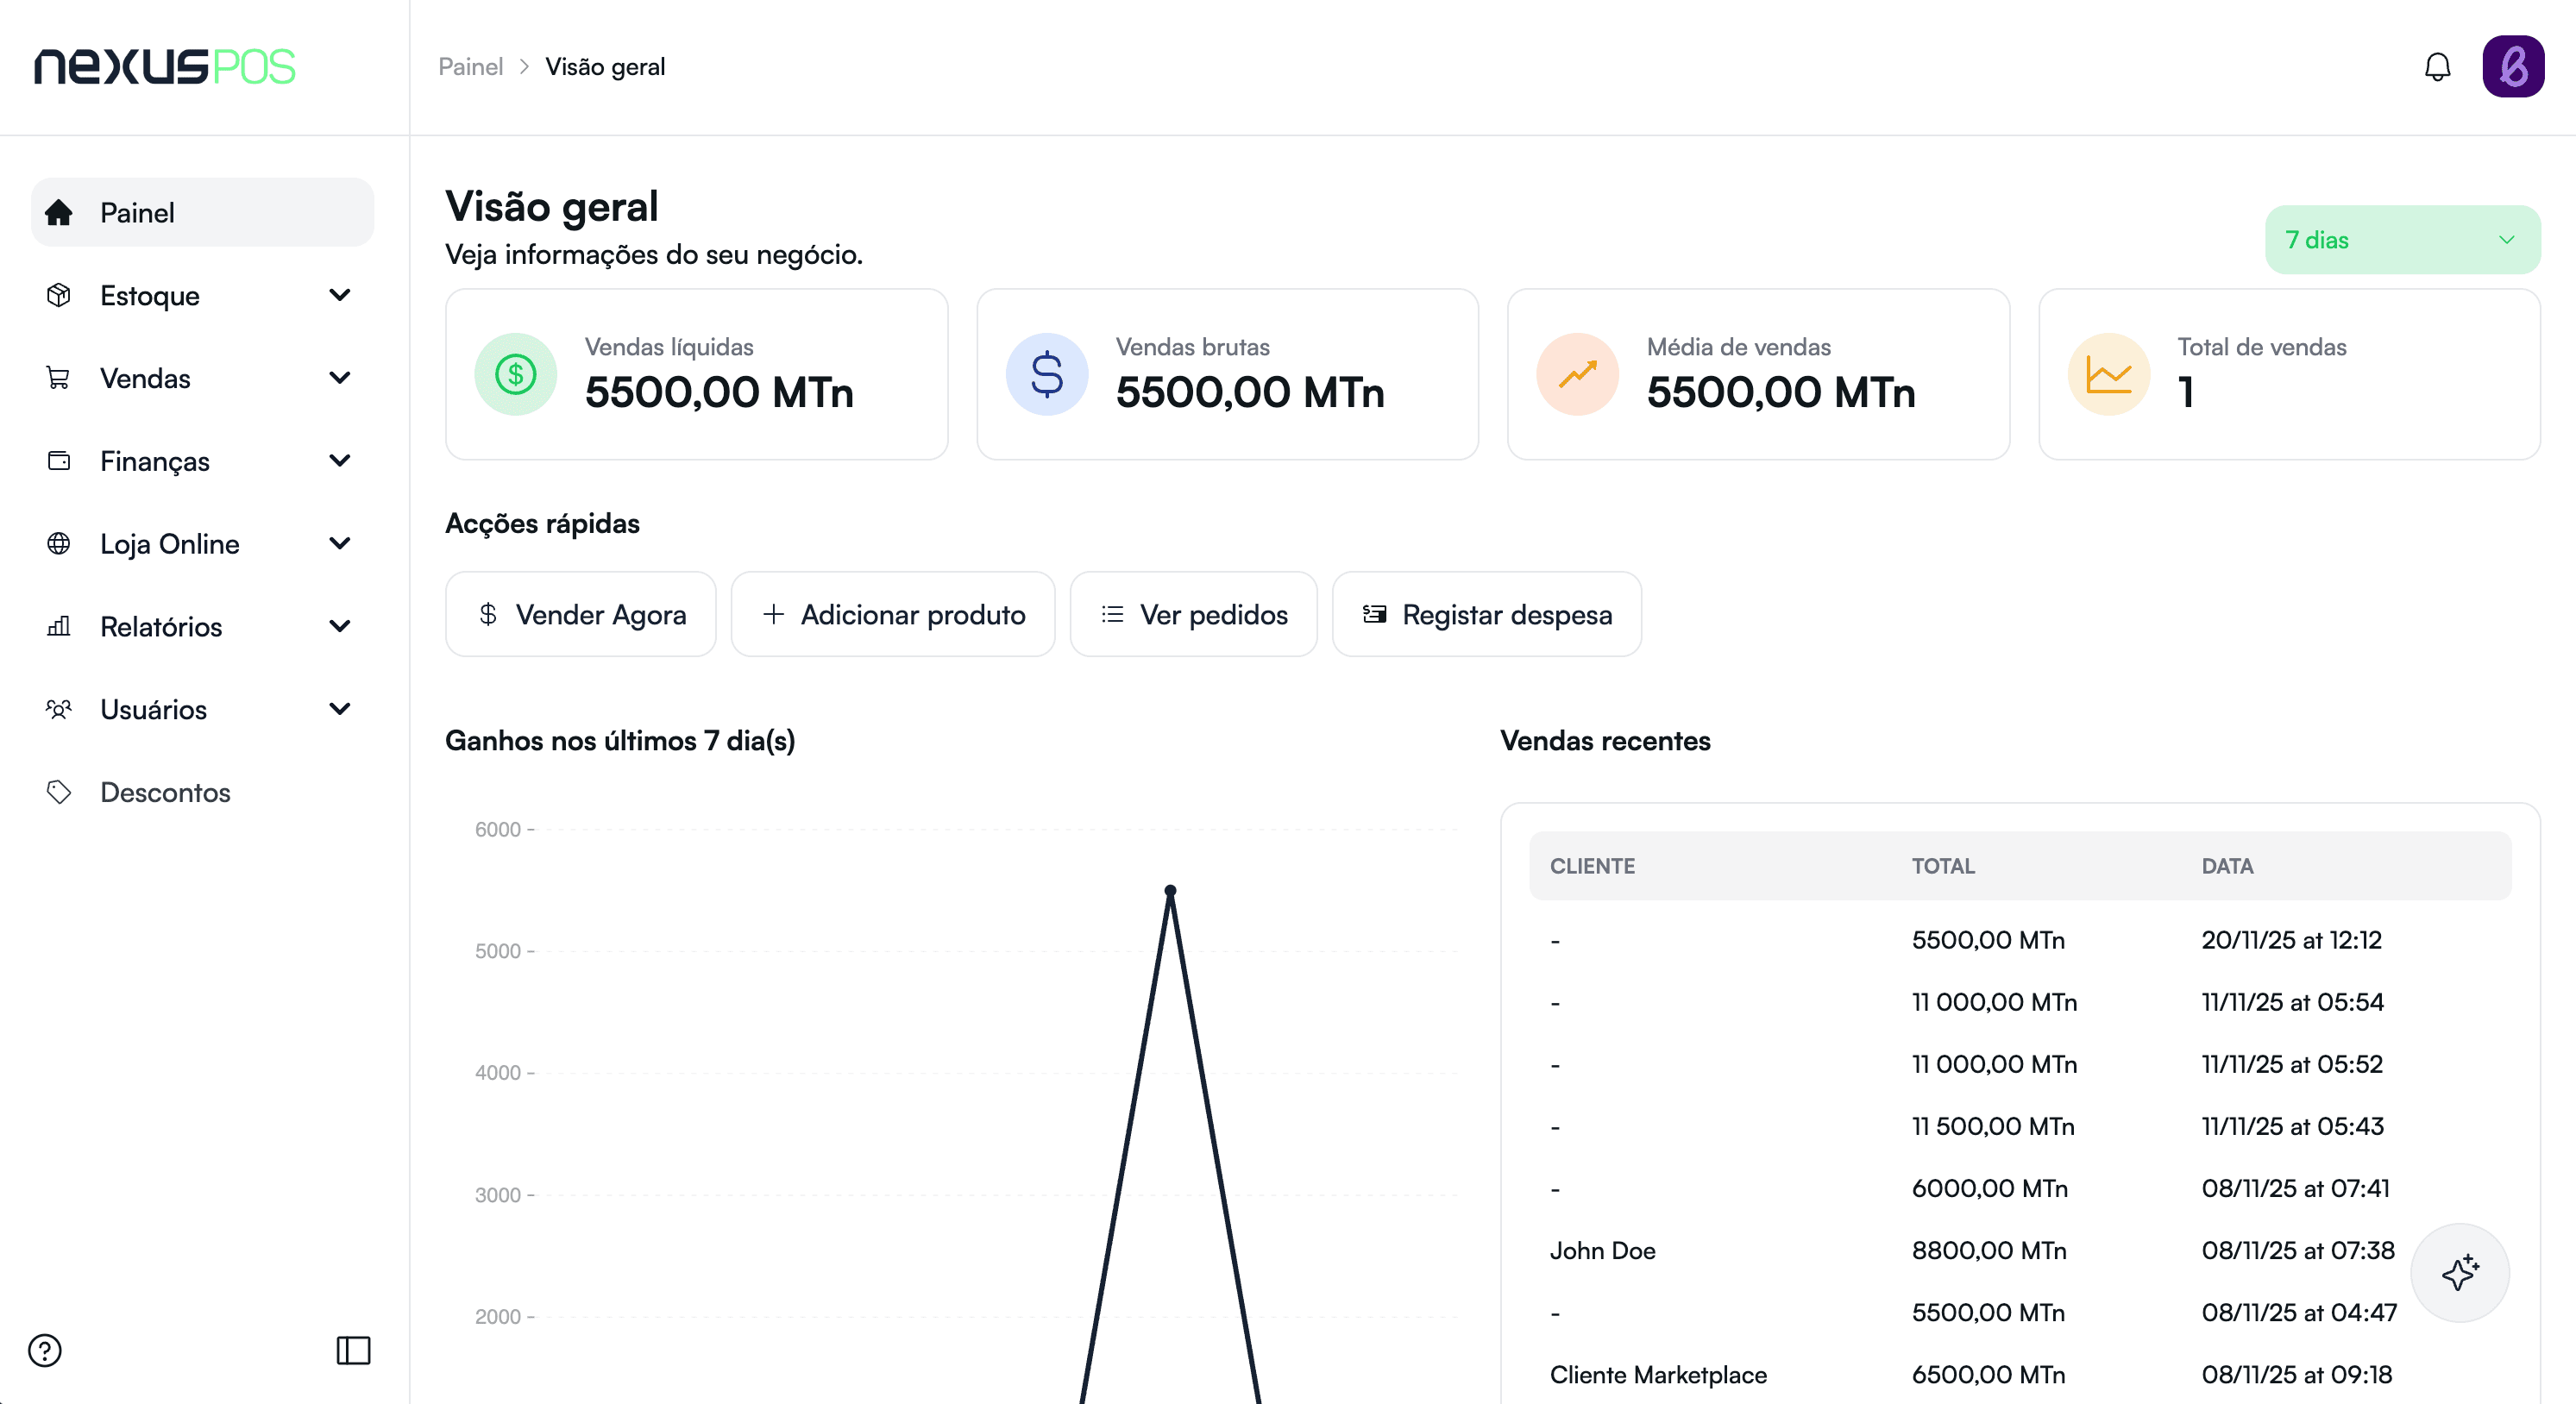
Task: Click the Média de vendas trend icon
Action: pos(1577,374)
